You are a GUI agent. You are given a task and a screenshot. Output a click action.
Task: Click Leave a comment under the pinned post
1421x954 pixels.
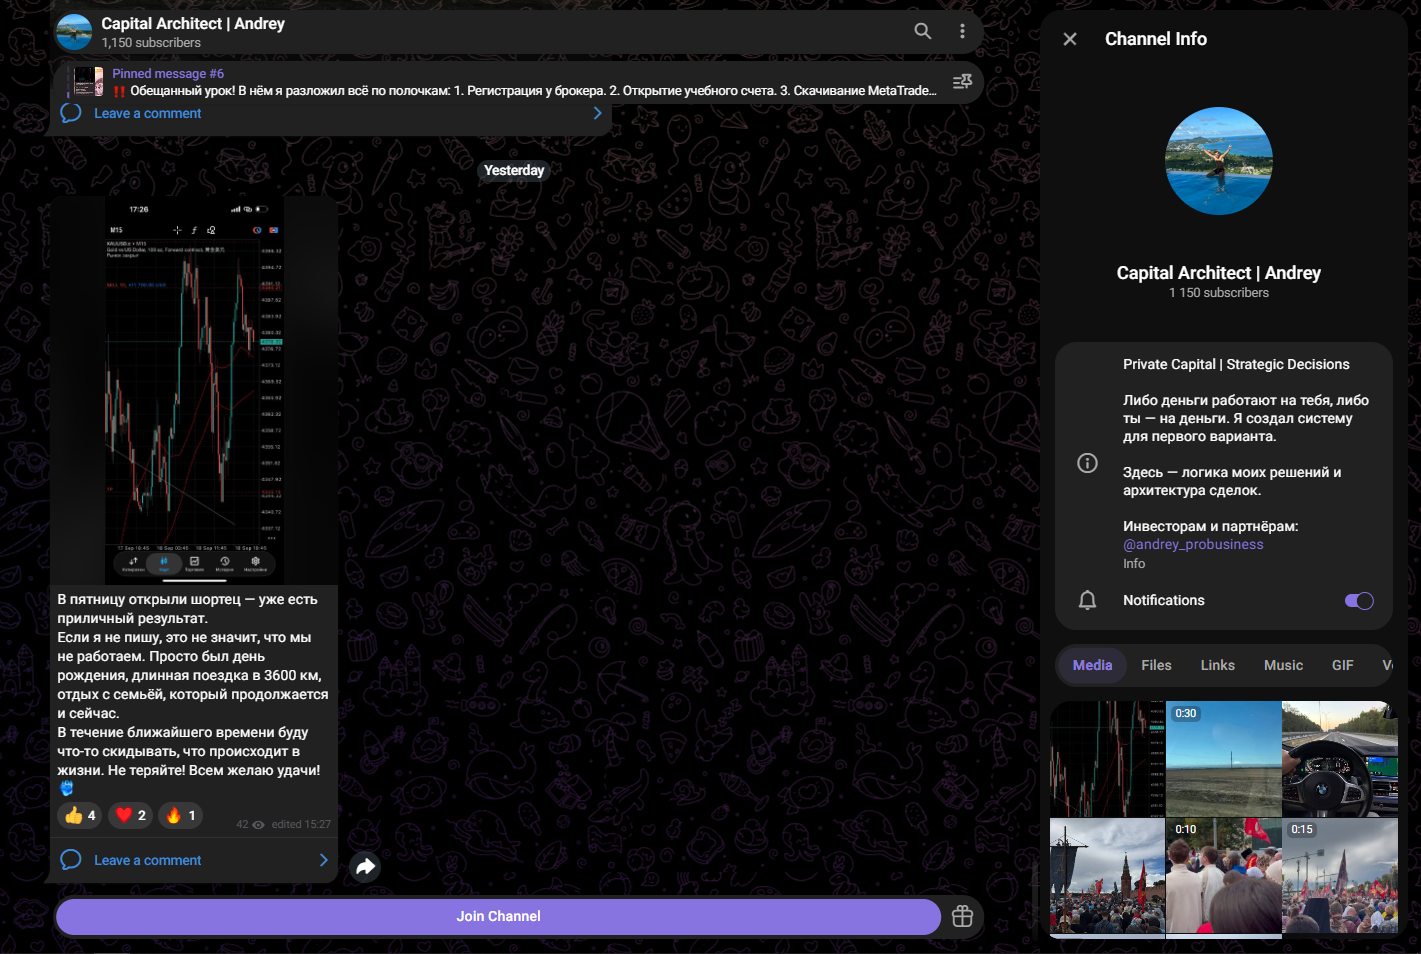pos(147,113)
